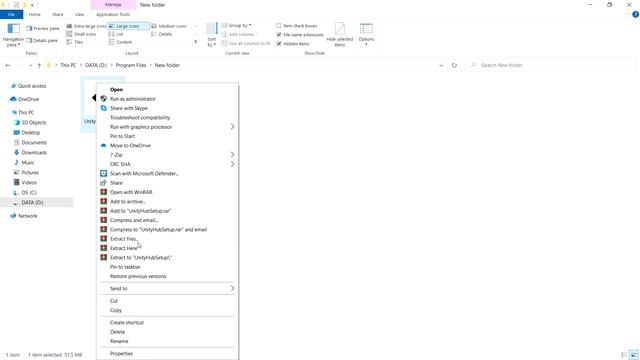Go back with the Back arrow
The width and height of the screenshot is (640, 360).
tap(8, 65)
